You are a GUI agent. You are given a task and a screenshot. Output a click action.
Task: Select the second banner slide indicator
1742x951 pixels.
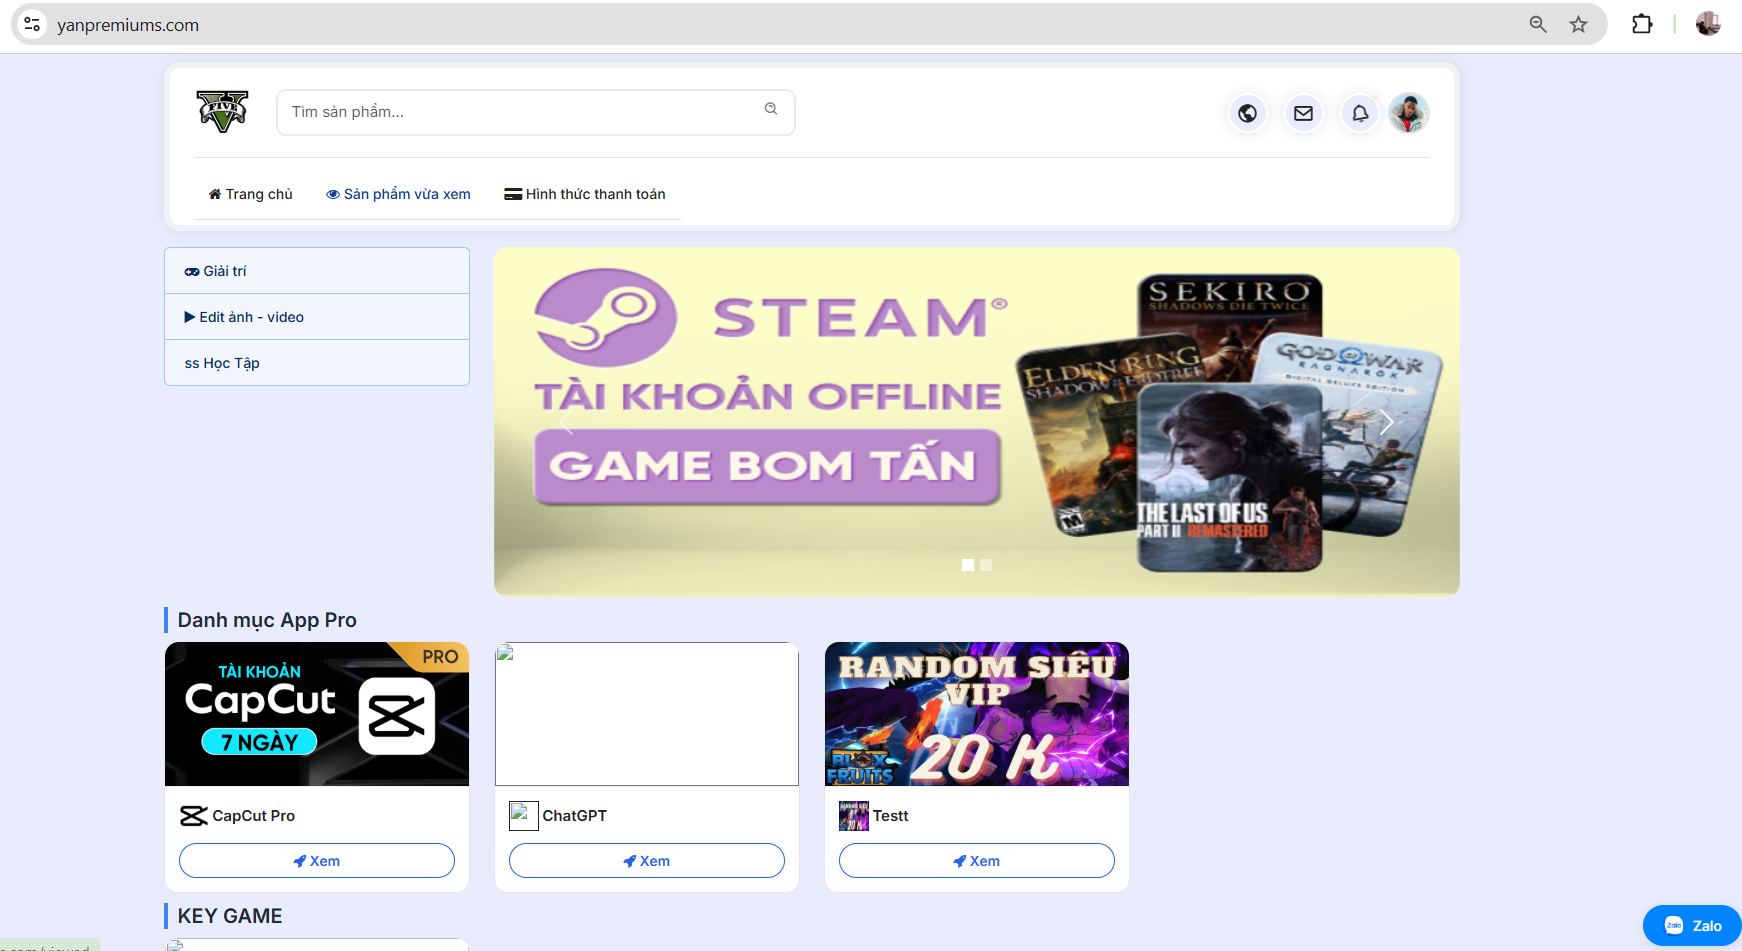986,565
